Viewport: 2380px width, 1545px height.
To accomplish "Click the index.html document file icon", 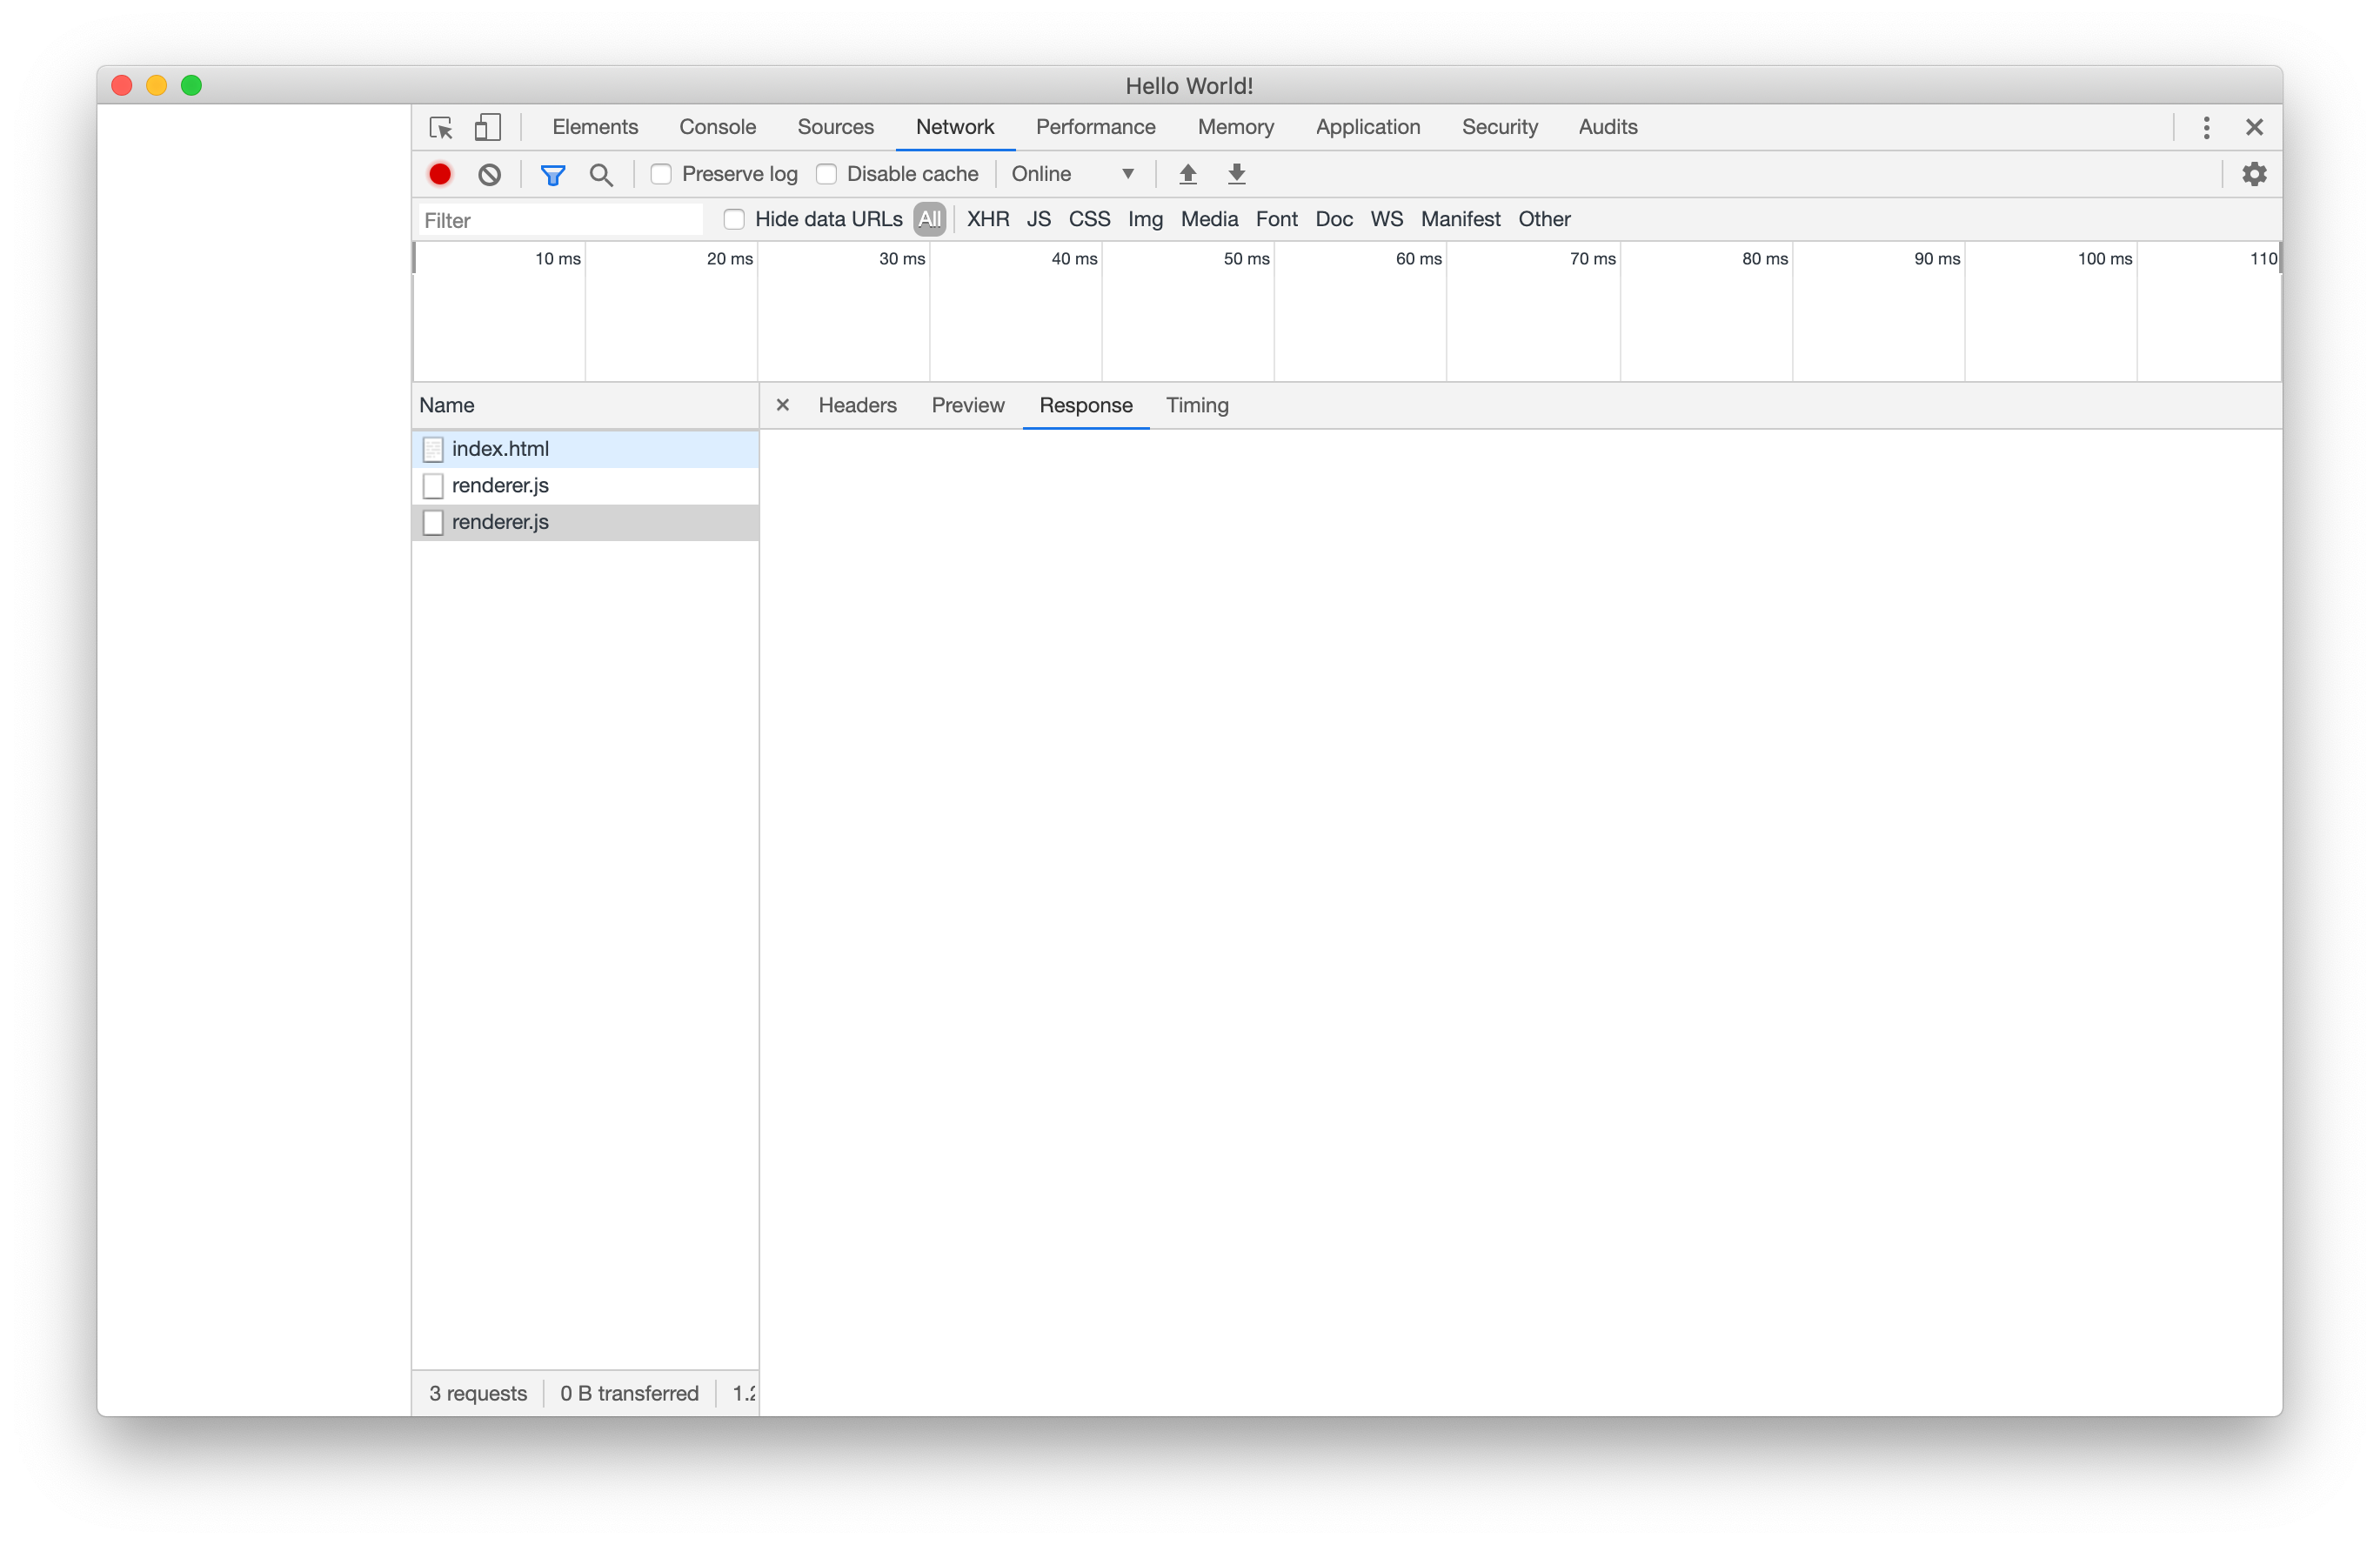I will (x=433, y=449).
